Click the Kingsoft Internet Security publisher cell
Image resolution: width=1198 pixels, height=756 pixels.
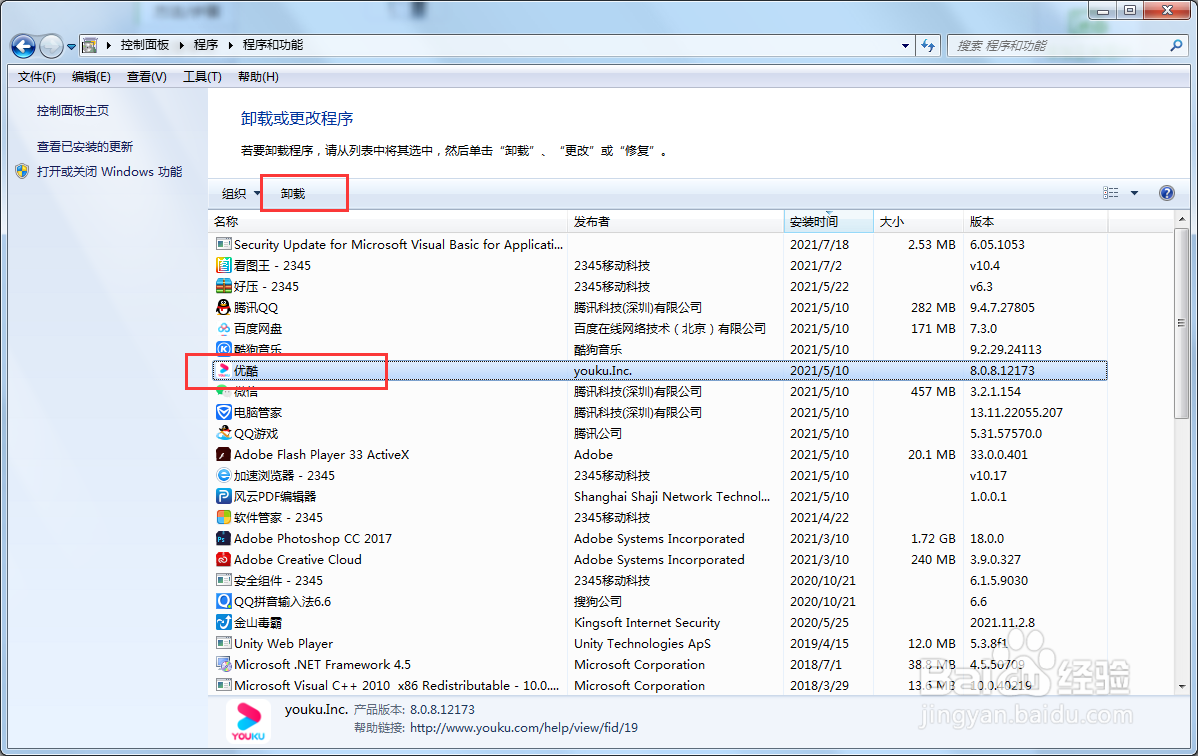tap(647, 623)
